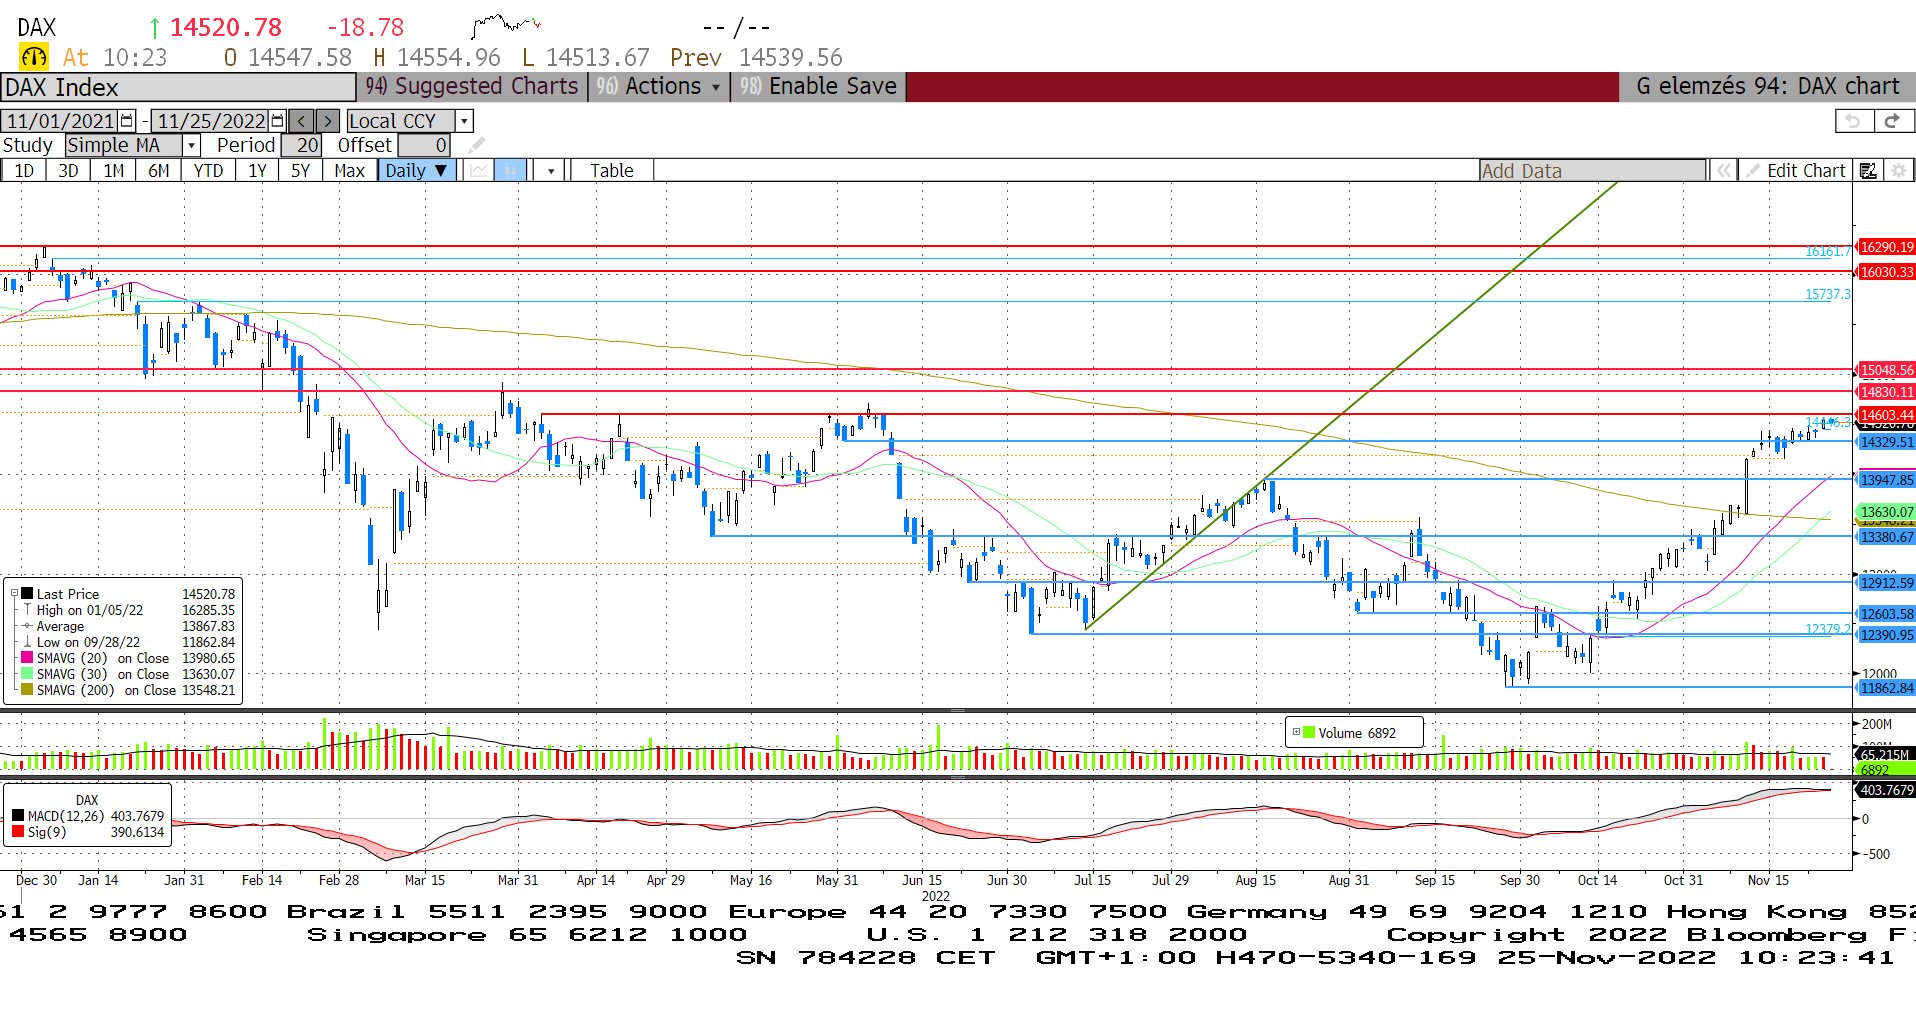Screen dimensions: 1916x1013
Task: Open the Local CCY currency dropdown
Action: point(463,121)
